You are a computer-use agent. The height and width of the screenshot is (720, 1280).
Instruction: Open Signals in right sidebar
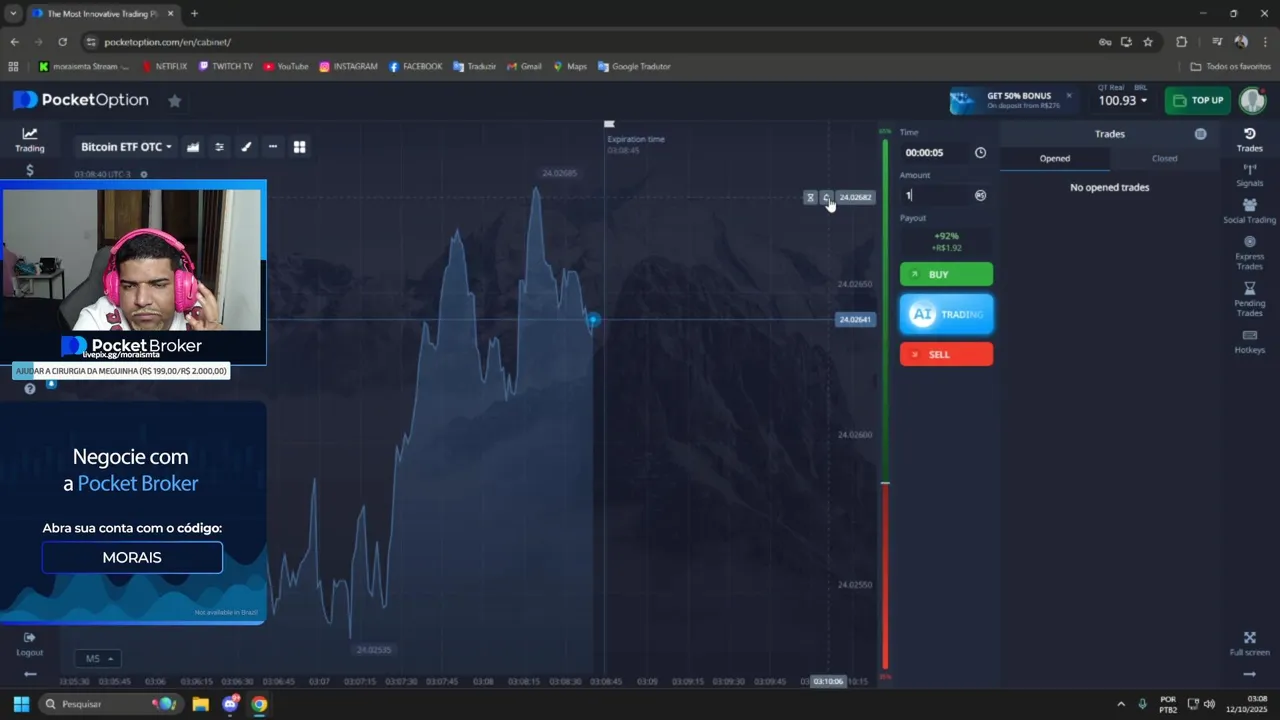coord(1249,176)
